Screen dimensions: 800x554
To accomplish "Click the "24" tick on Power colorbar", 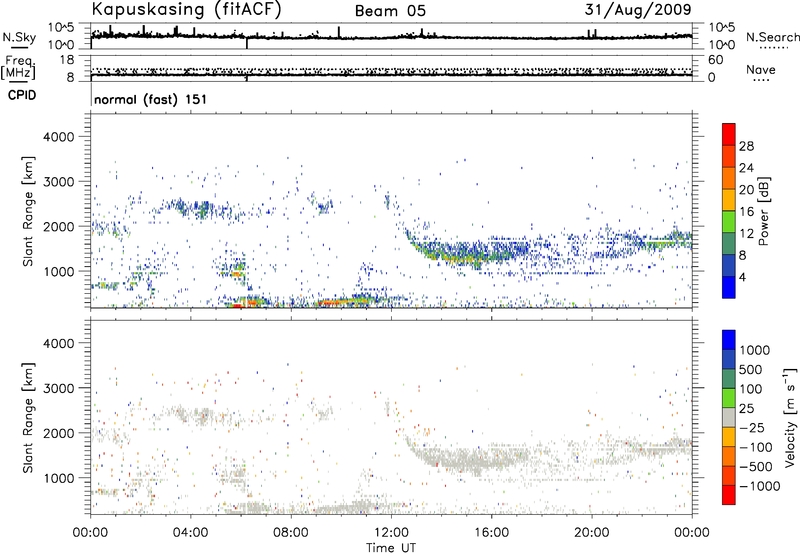I will pos(746,168).
